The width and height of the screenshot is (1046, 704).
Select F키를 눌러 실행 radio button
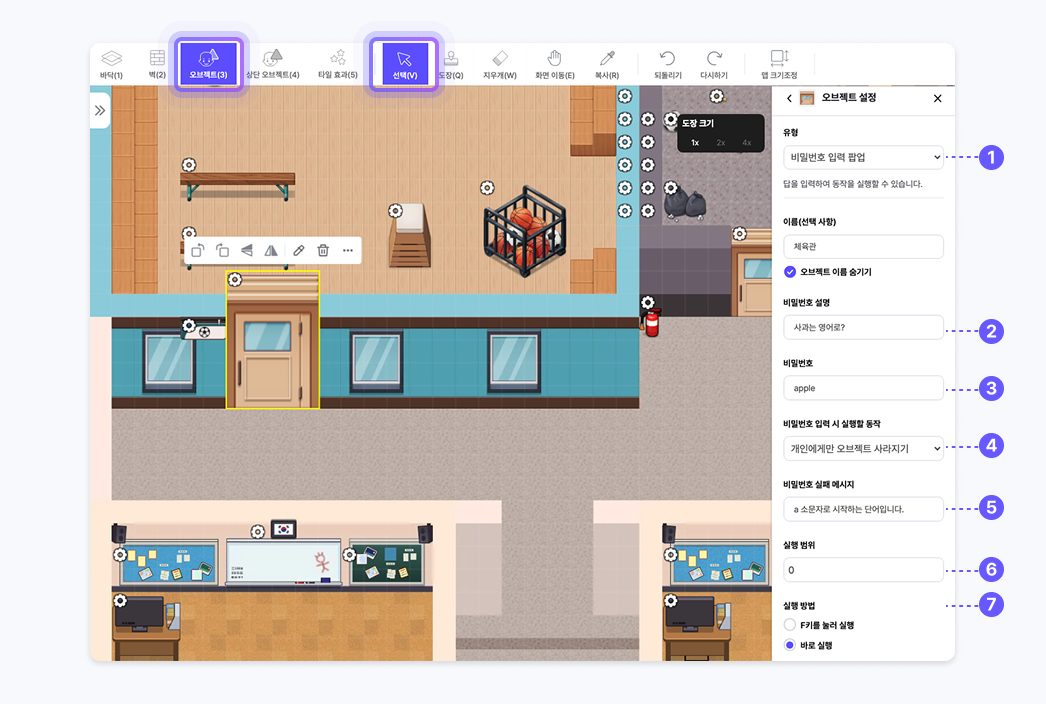tap(790, 625)
